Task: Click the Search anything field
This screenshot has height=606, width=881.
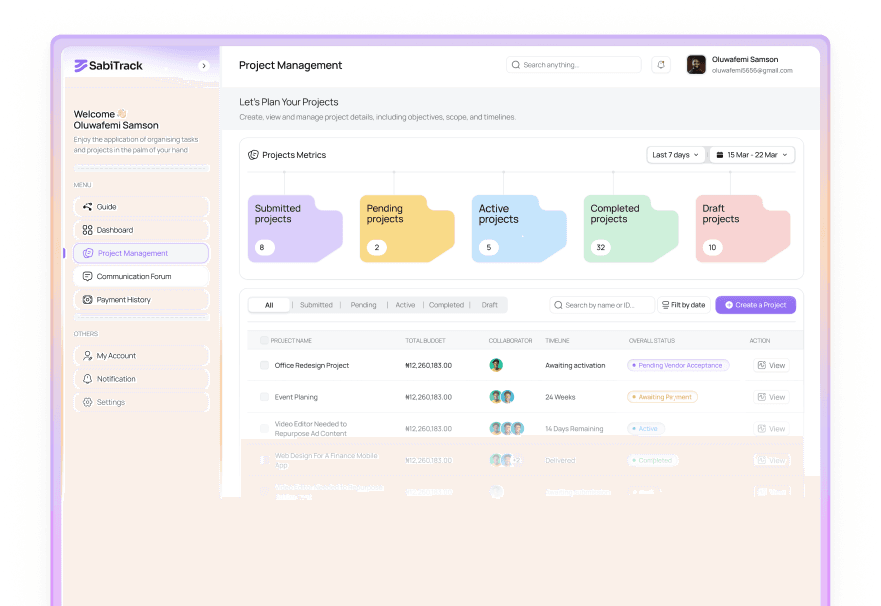Action: point(574,65)
